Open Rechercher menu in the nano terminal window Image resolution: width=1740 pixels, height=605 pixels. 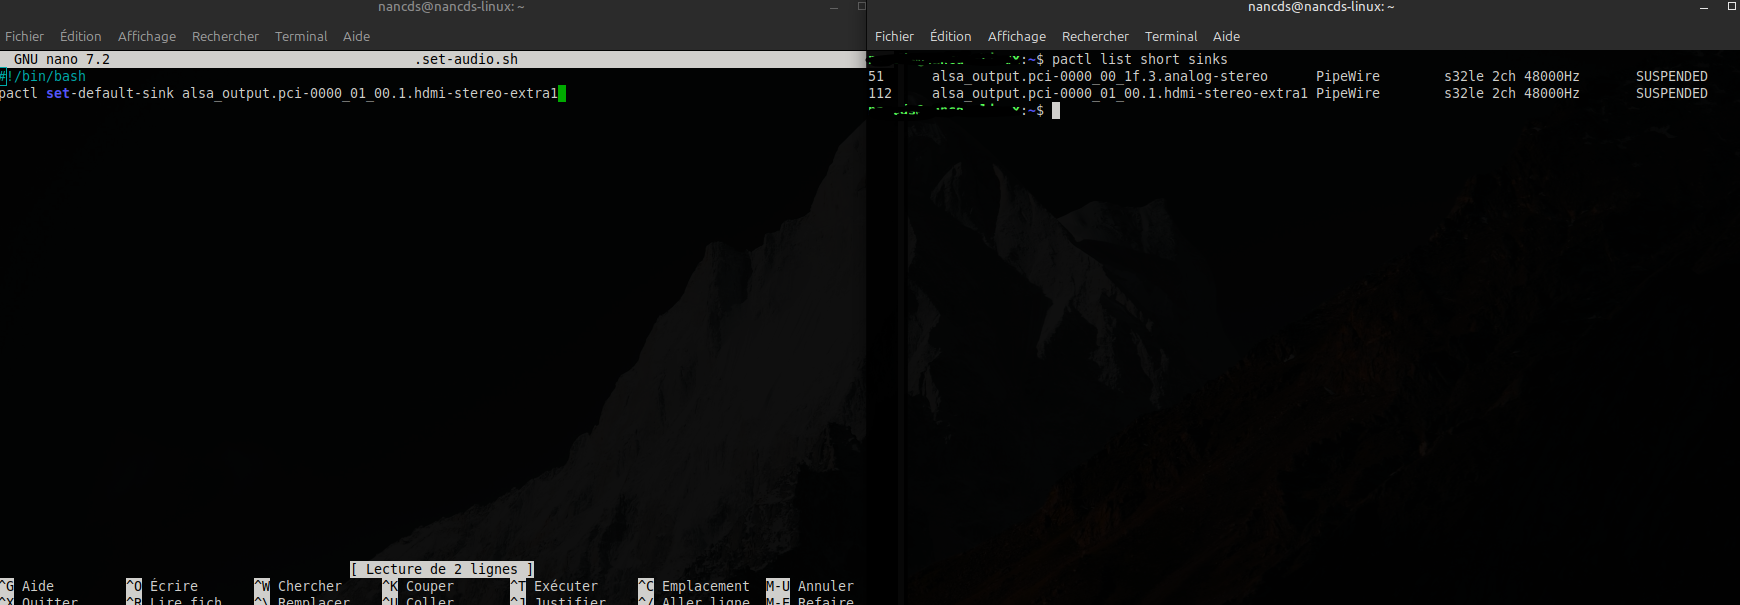point(225,36)
